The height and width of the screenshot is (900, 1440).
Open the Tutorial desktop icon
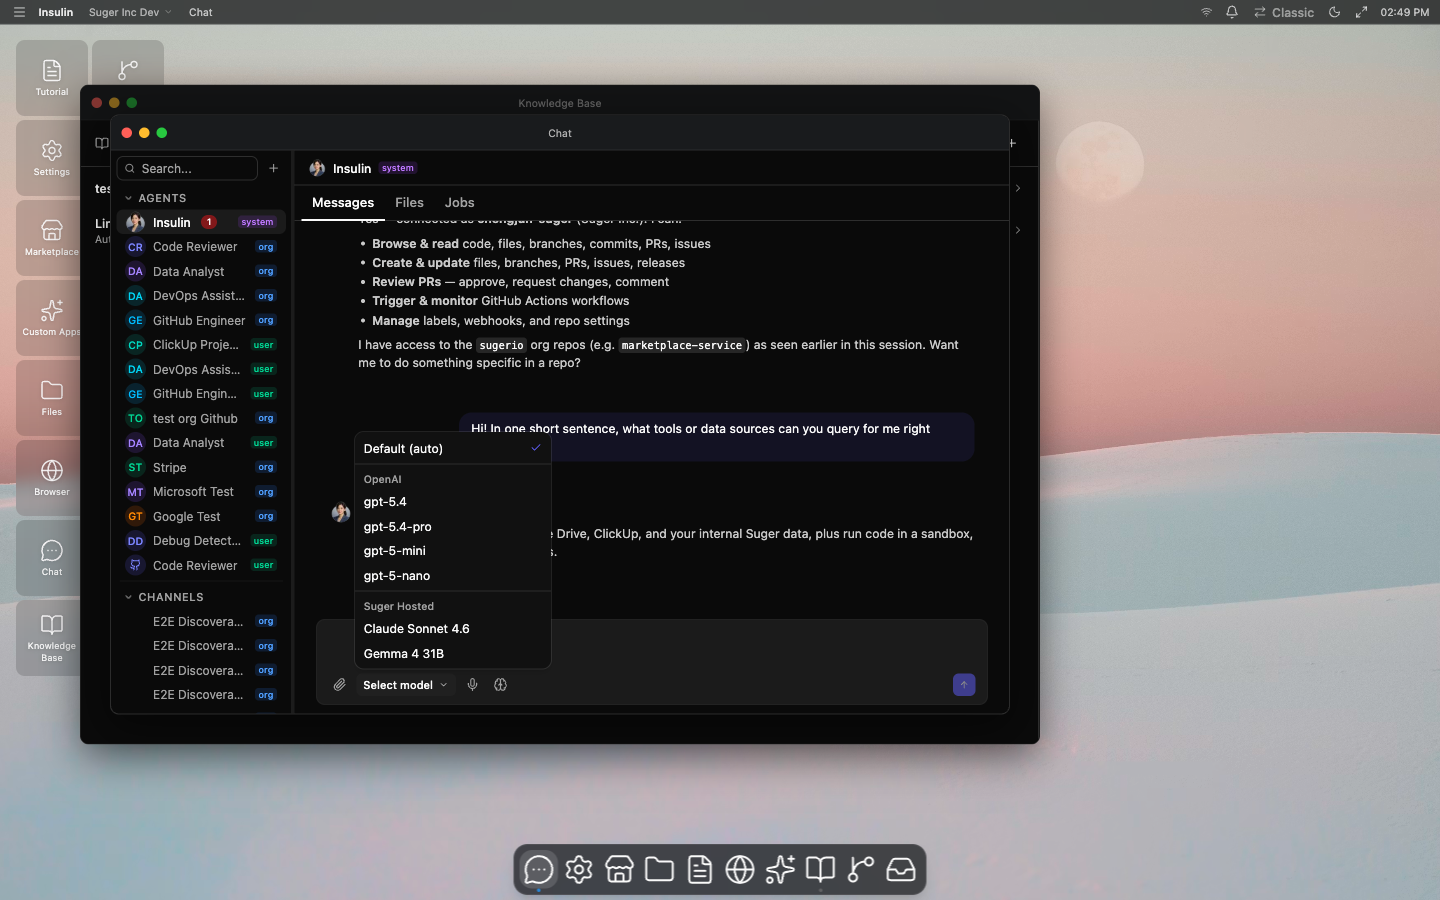52,77
